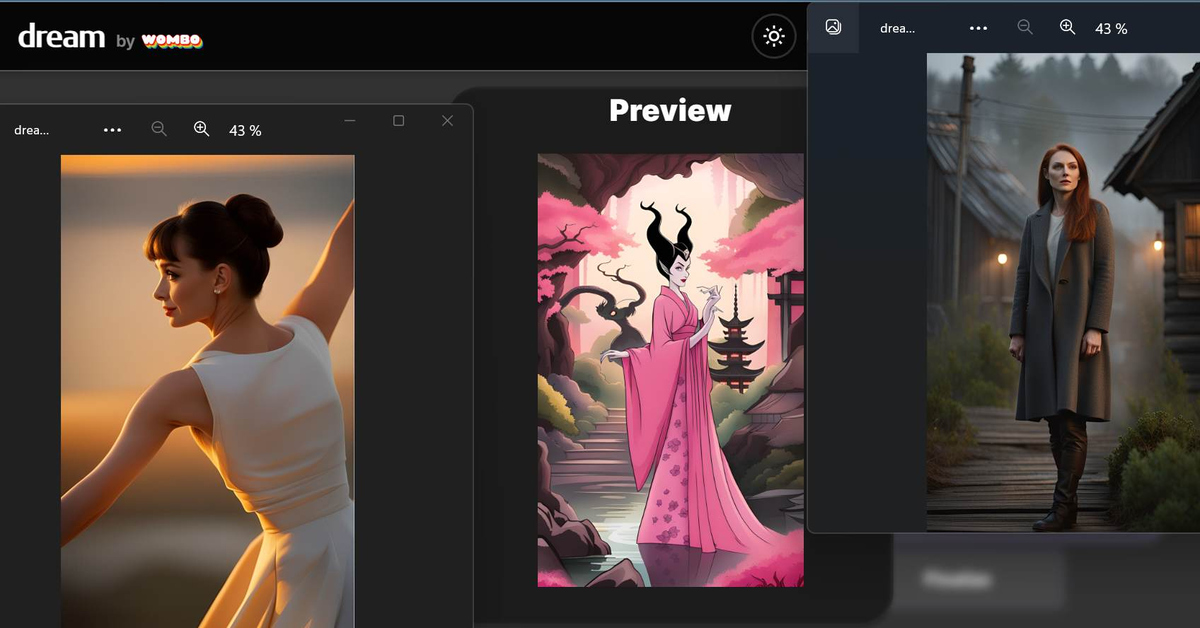Zoom in on left photo window
The image size is (1200, 628).
pos(202,129)
